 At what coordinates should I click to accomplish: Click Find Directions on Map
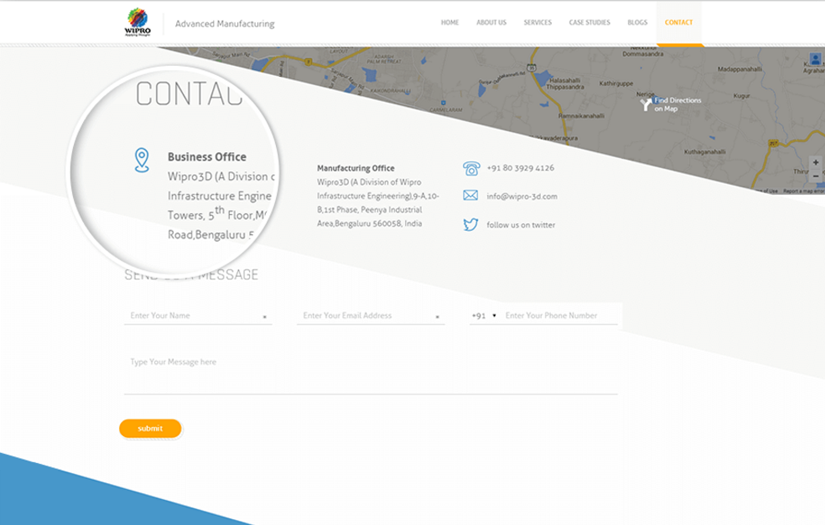(x=678, y=105)
